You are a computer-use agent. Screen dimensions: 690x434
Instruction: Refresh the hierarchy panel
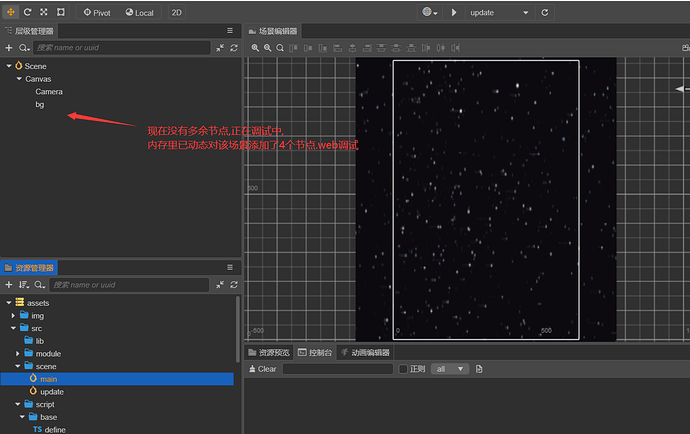coord(234,48)
